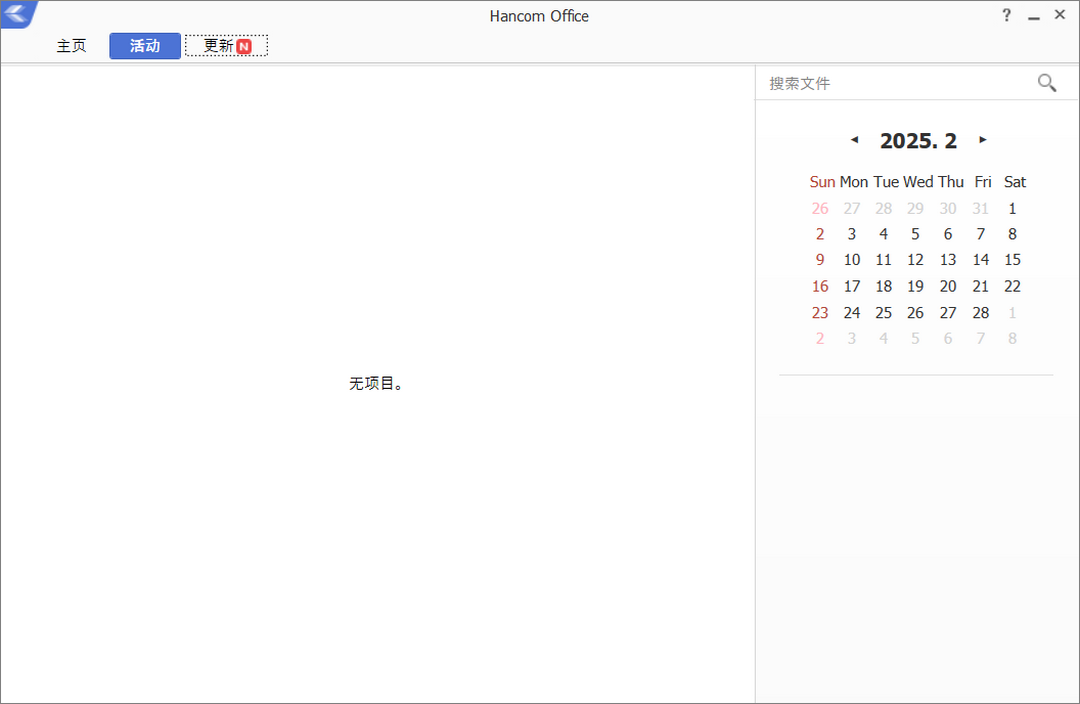1080x704 pixels.
Task: Open the help question mark icon
Action: click(1006, 15)
